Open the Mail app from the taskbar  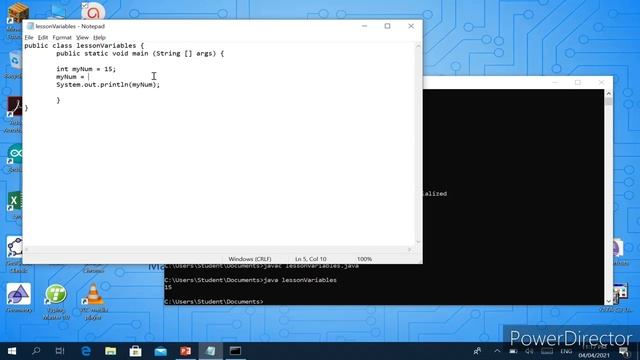[160, 351]
